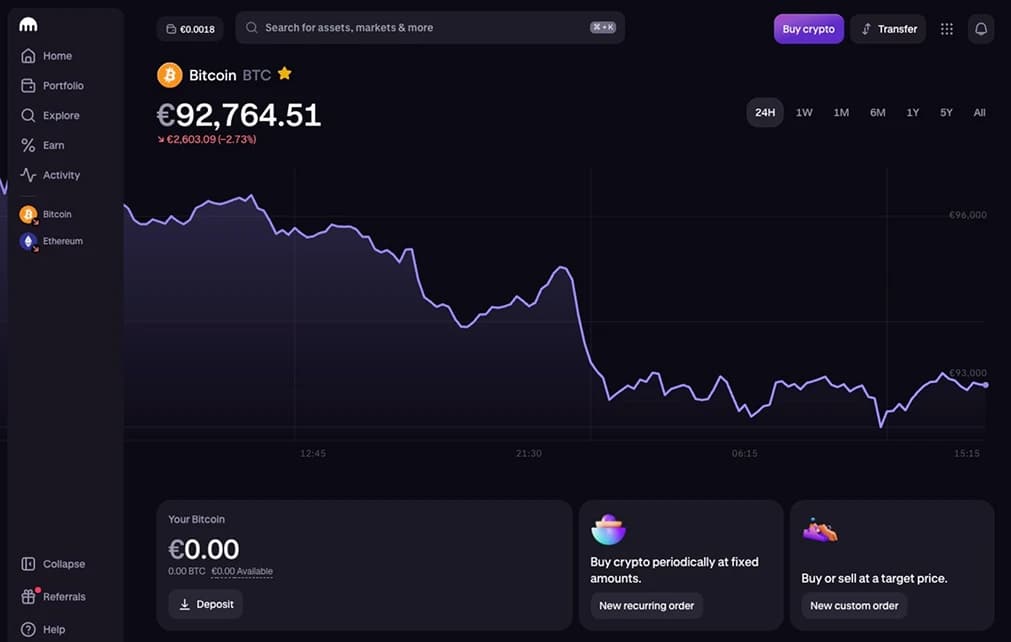This screenshot has height=642, width=1011.
Task: Click the Collapse panel icon
Action: click(28, 564)
